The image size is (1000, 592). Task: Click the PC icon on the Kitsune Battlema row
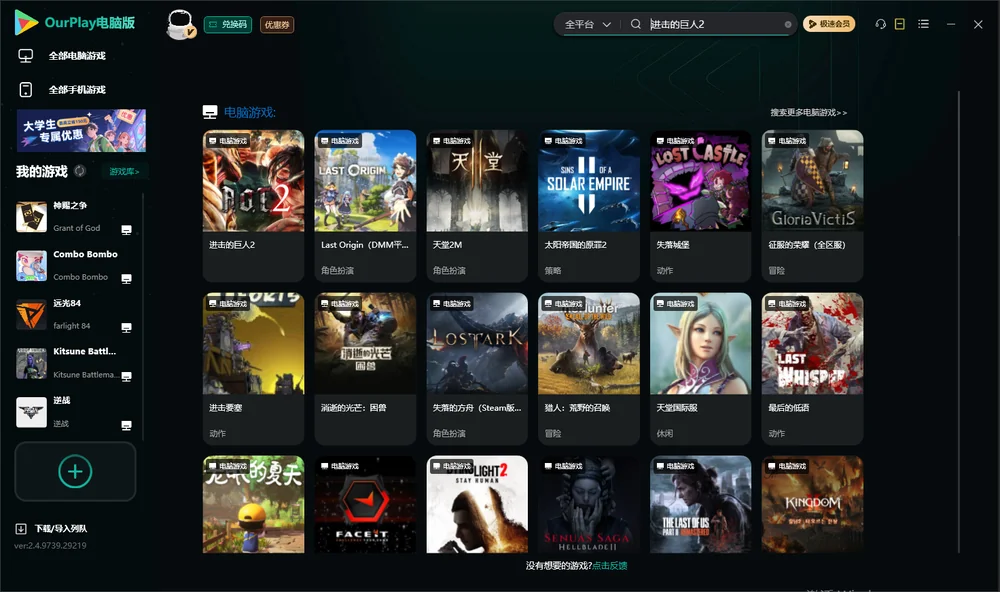(126, 376)
